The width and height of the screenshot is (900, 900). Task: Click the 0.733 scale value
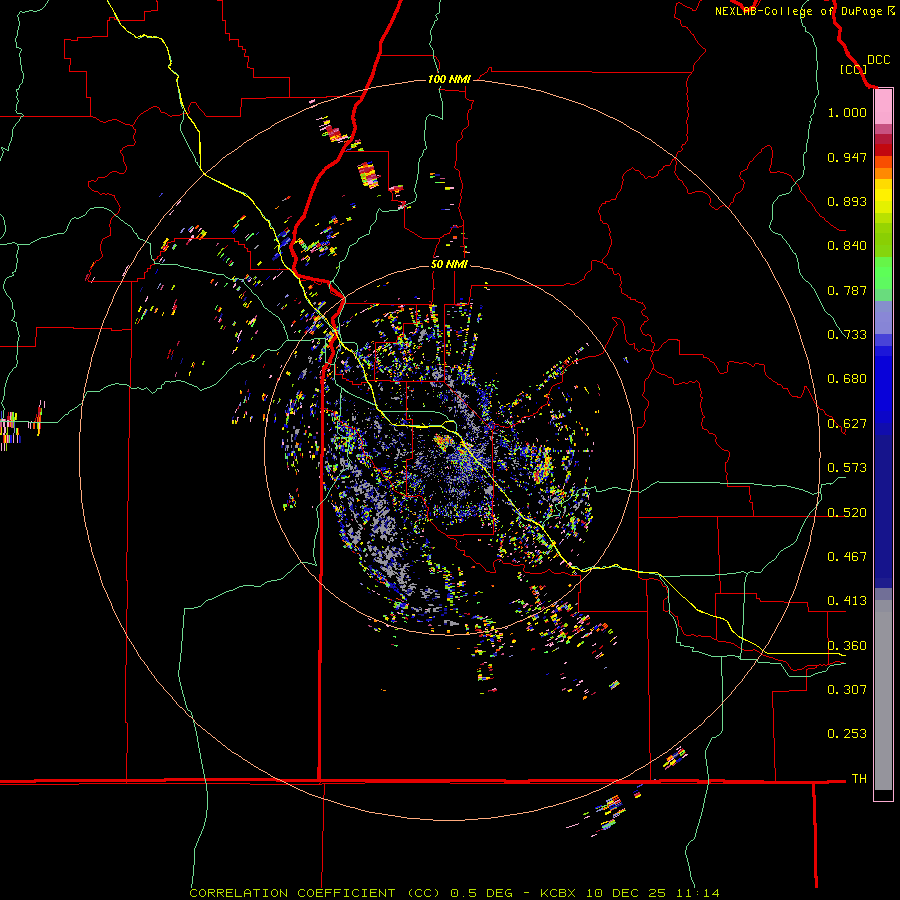(x=847, y=335)
